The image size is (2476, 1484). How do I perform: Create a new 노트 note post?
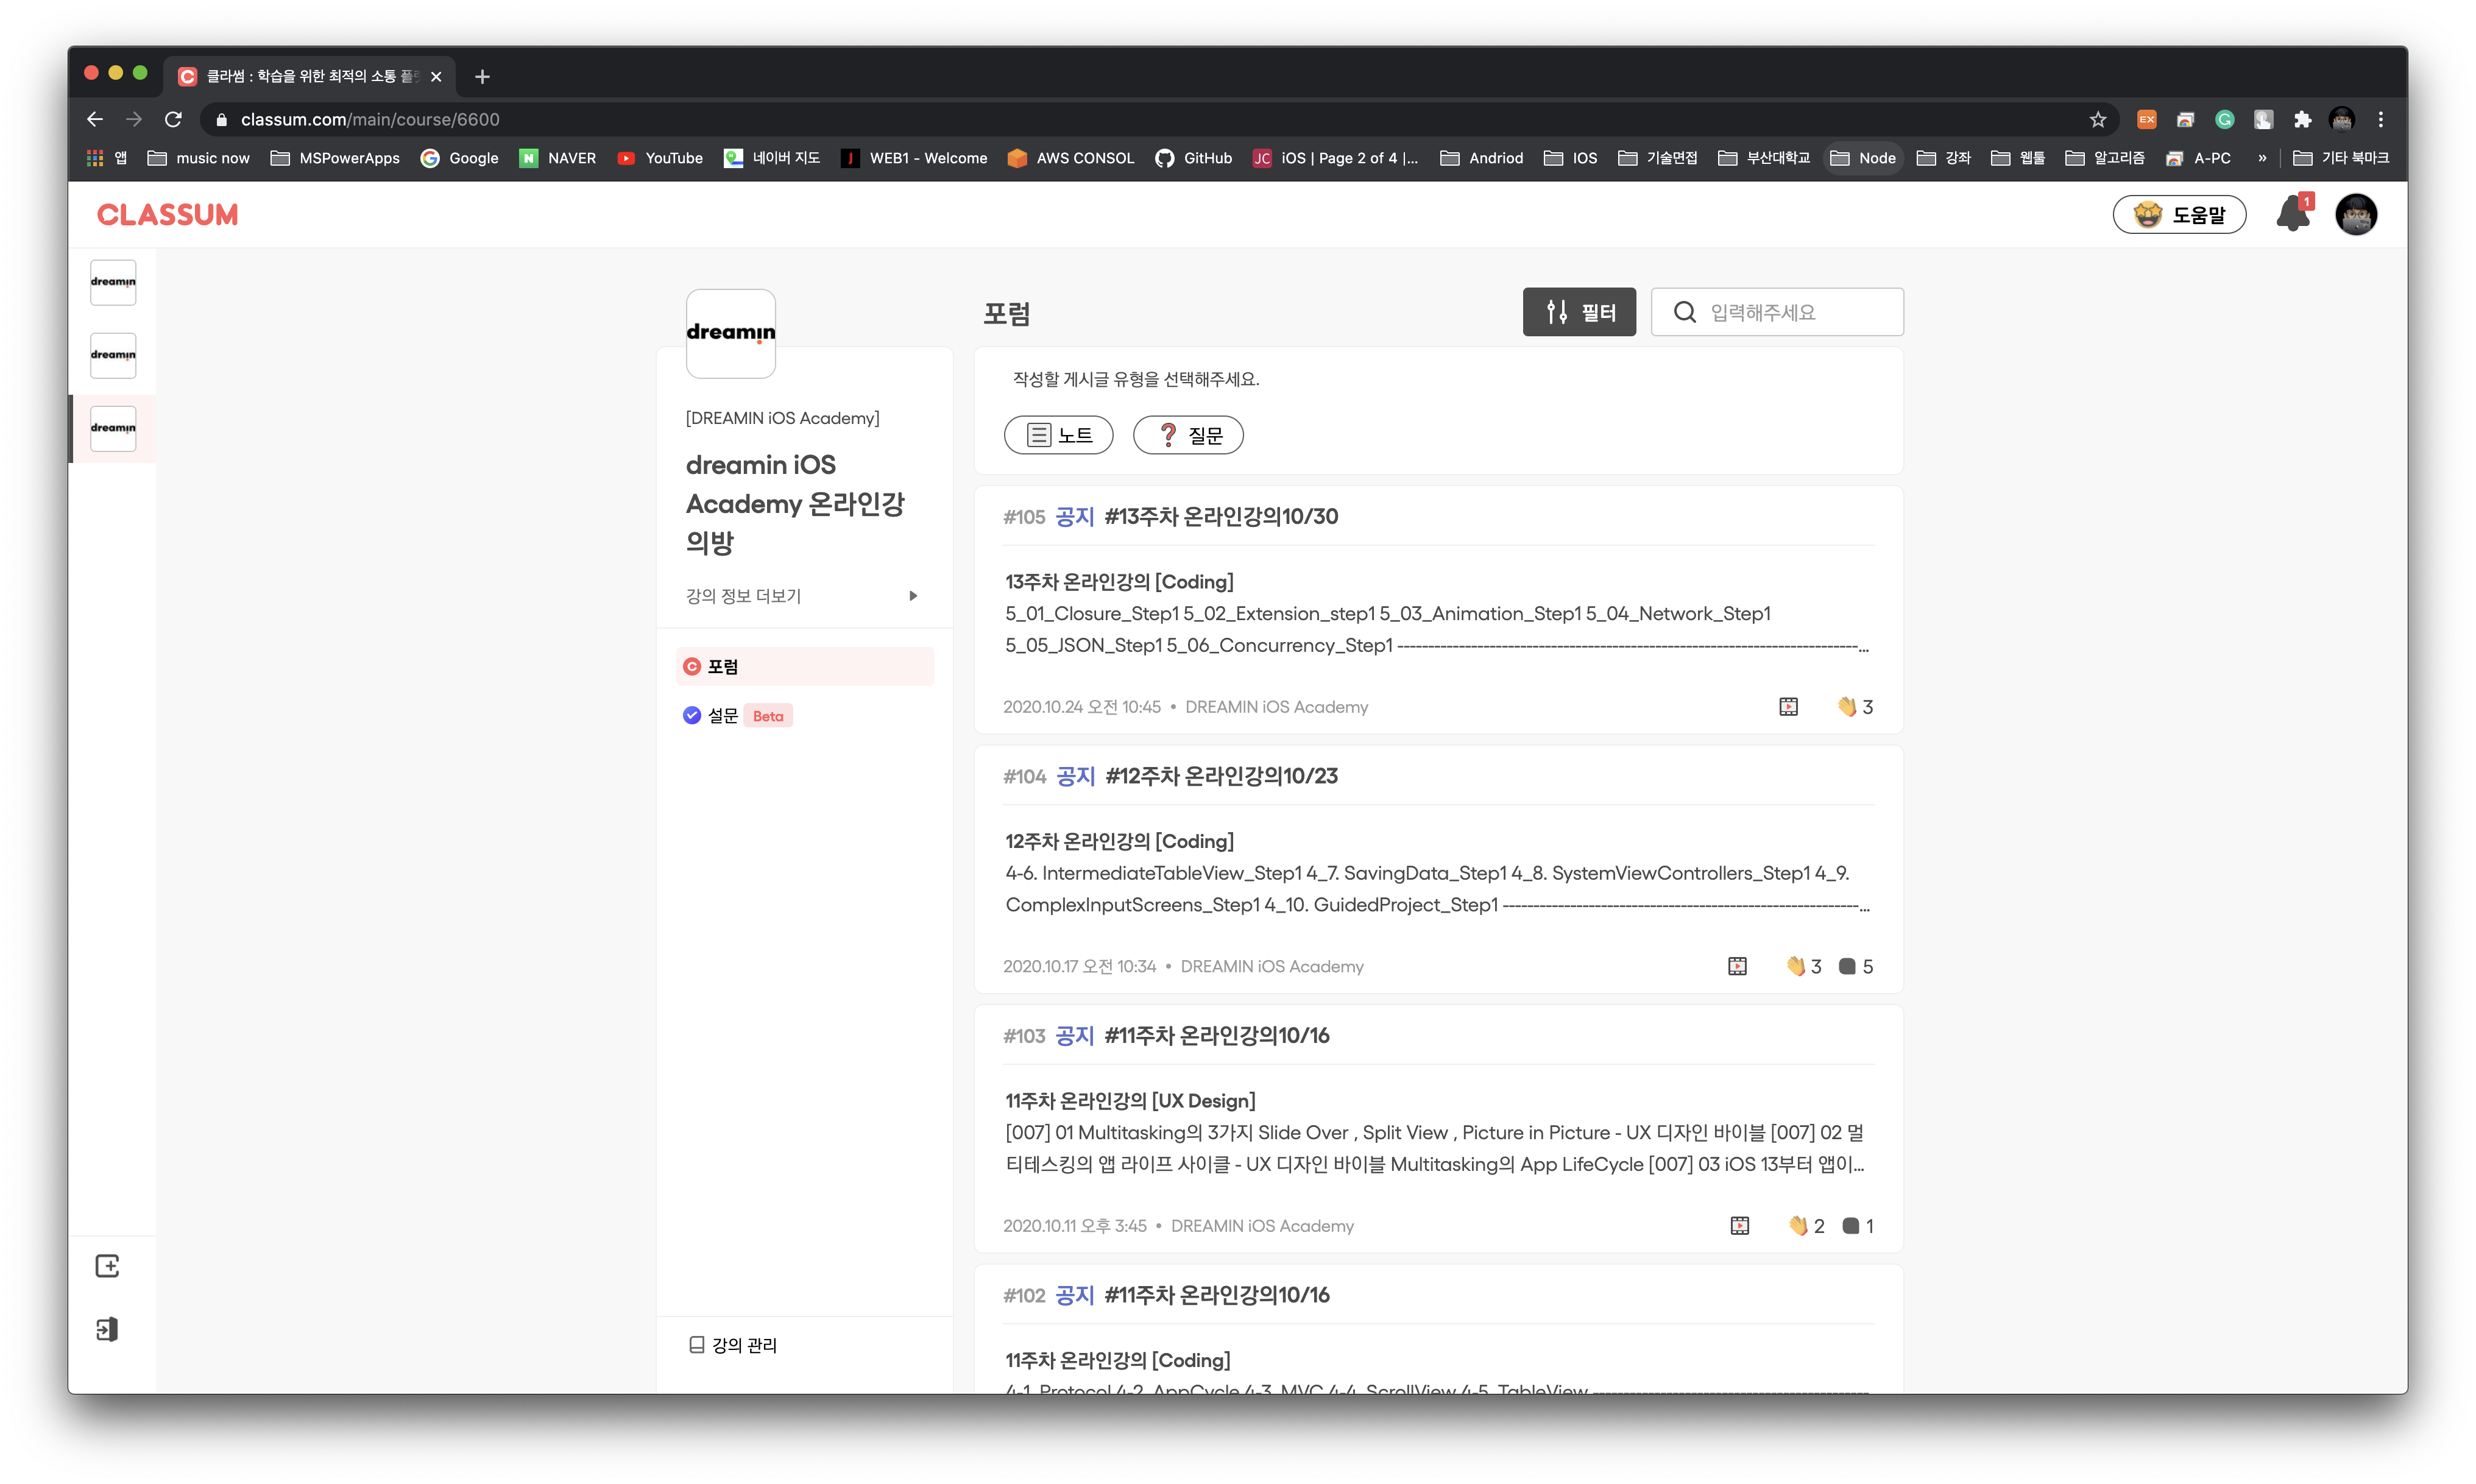point(1058,435)
